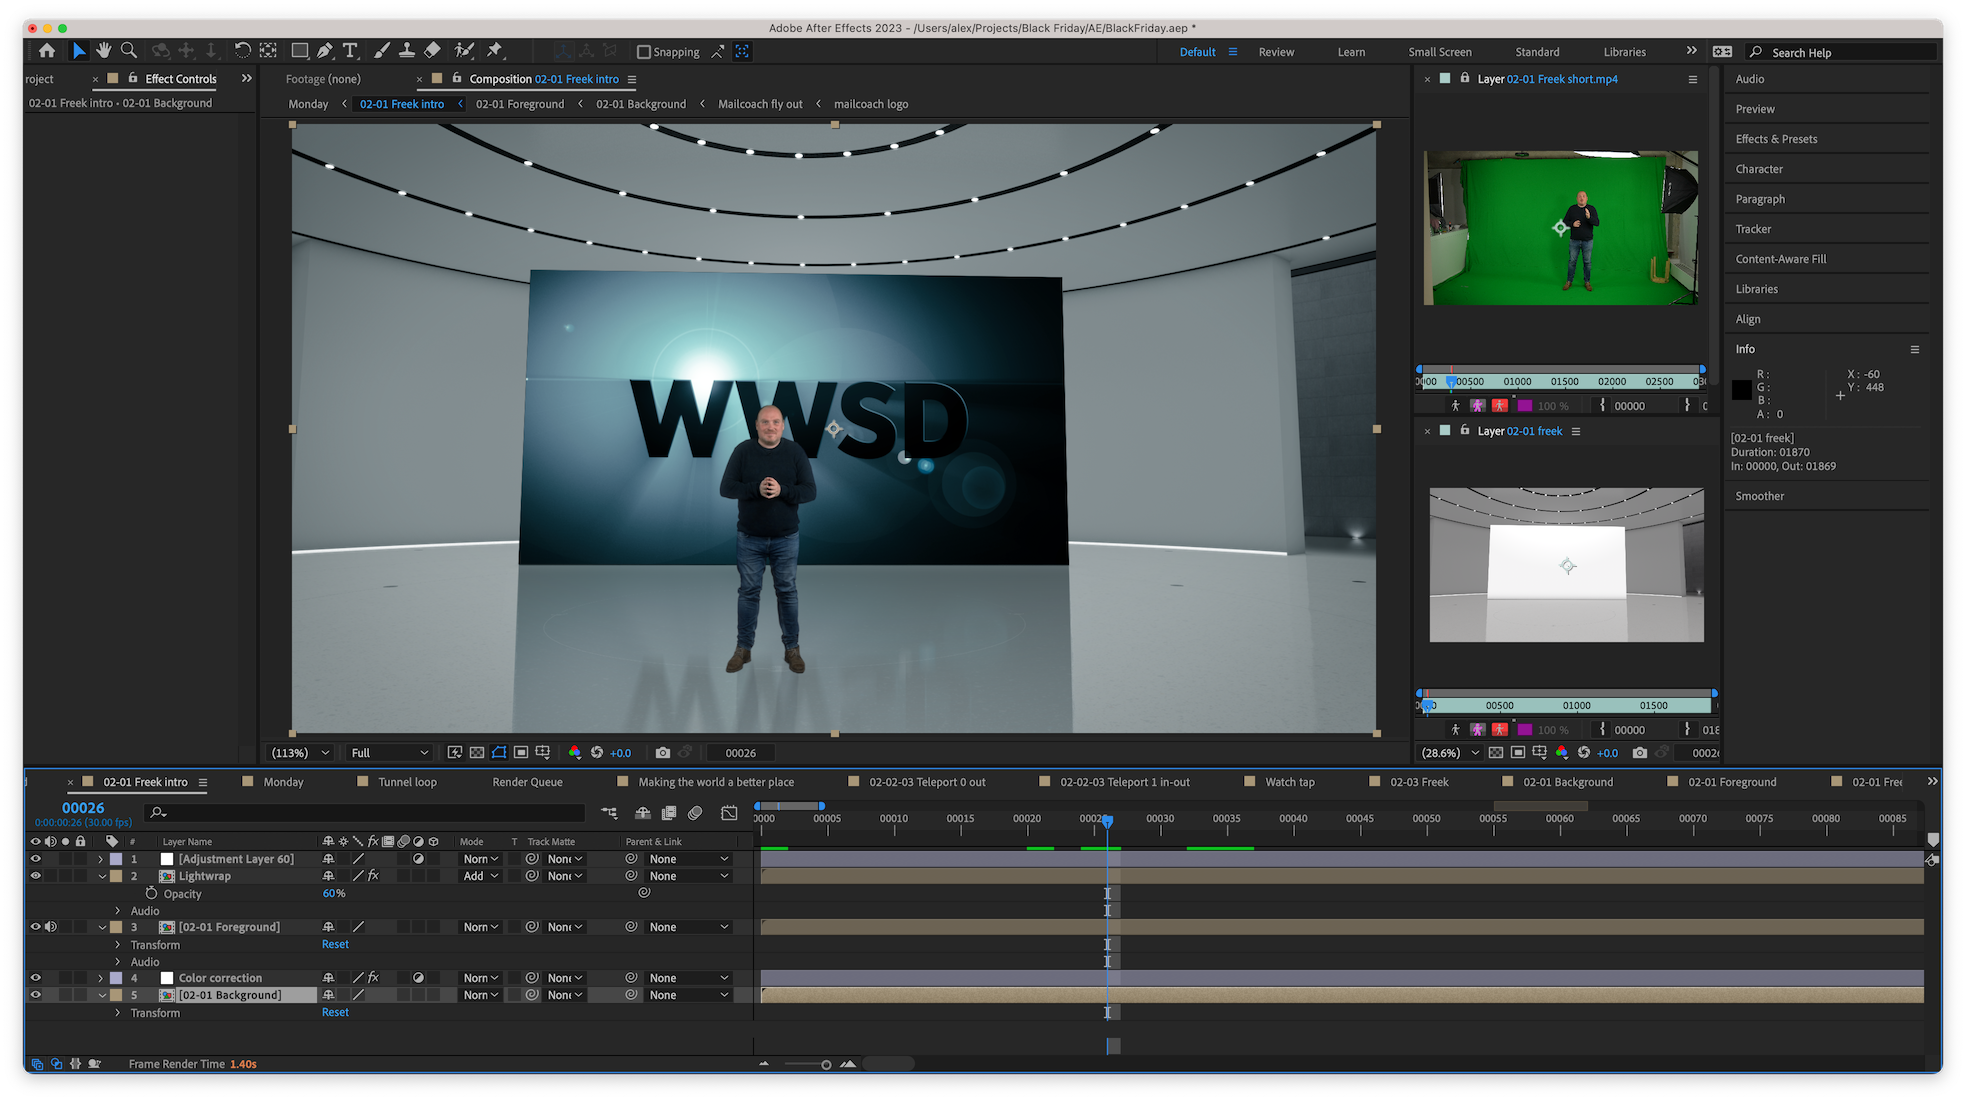Toggle visibility of 02-01 Foreground layer
1966x1101 pixels.
click(36, 927)
